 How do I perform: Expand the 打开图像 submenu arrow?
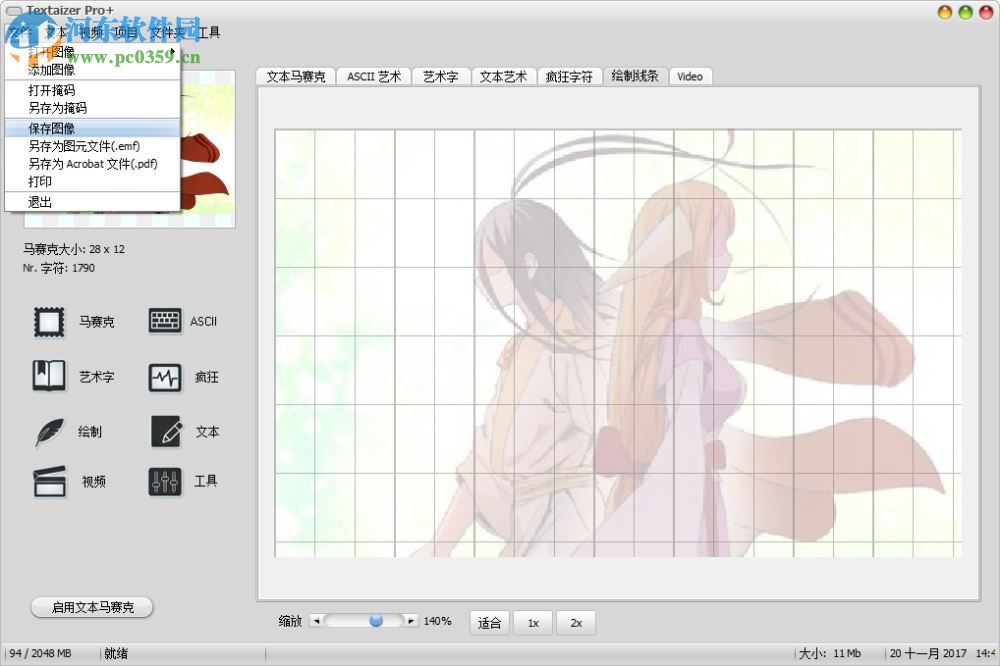[170, 52]
